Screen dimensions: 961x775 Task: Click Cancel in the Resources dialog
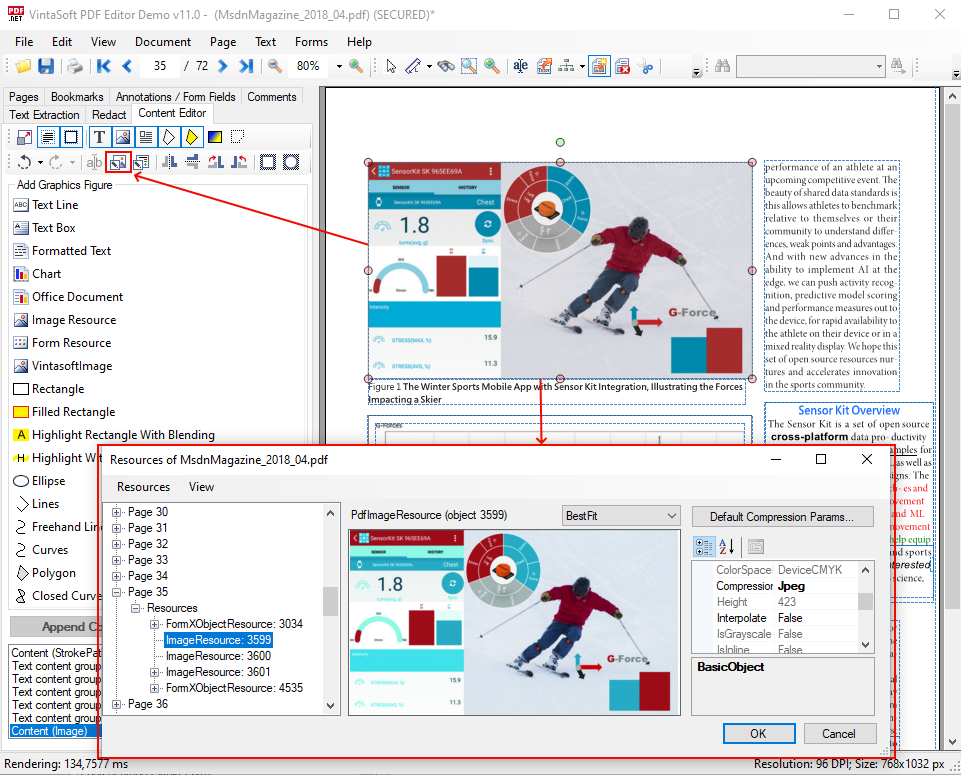pos(839,734)
